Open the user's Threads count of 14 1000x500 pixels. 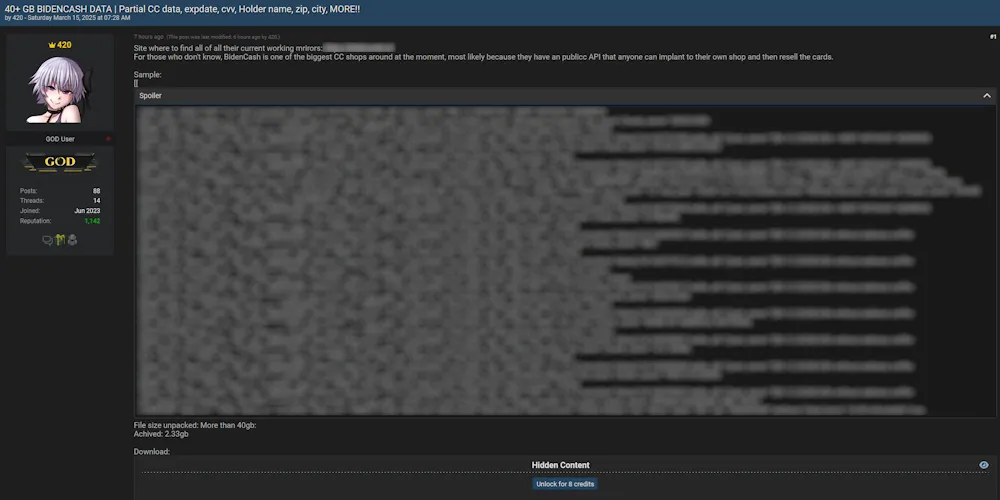pyautogui.click(x=96, y=200)
